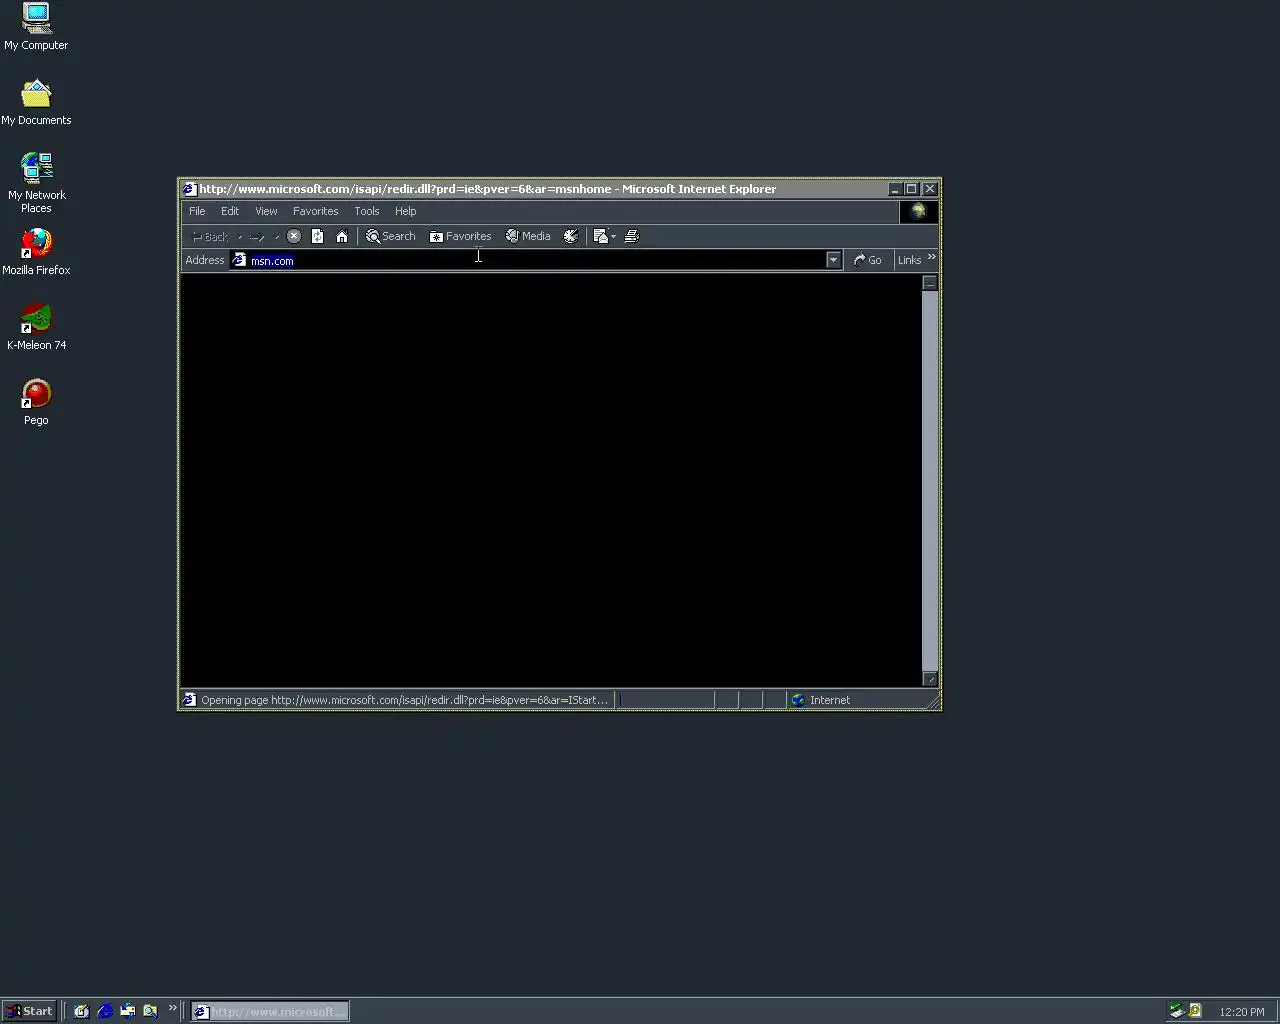
Task: Launch Outlook Express from quick launch
Action: pos(128,1011)
